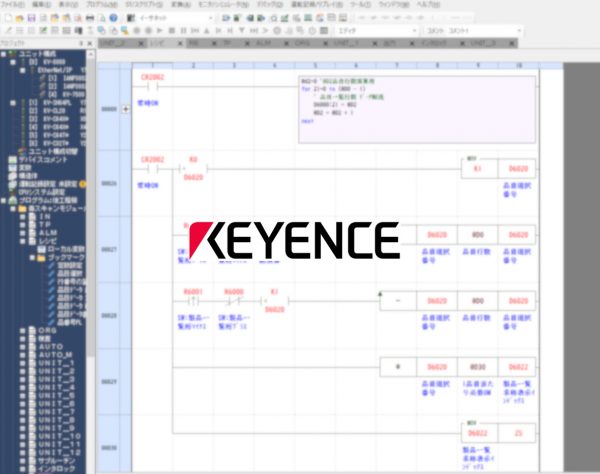Open the ツール(T) menu
The width and height of the screenshot is (600, 474).
click(x=360, y=5)
